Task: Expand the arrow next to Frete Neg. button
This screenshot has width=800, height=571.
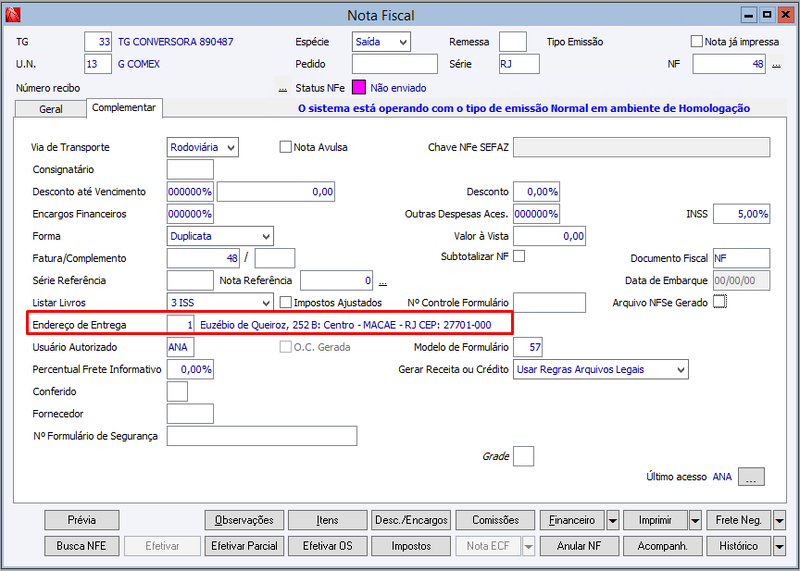Action: pyautogui.click(x=779, y=520)
